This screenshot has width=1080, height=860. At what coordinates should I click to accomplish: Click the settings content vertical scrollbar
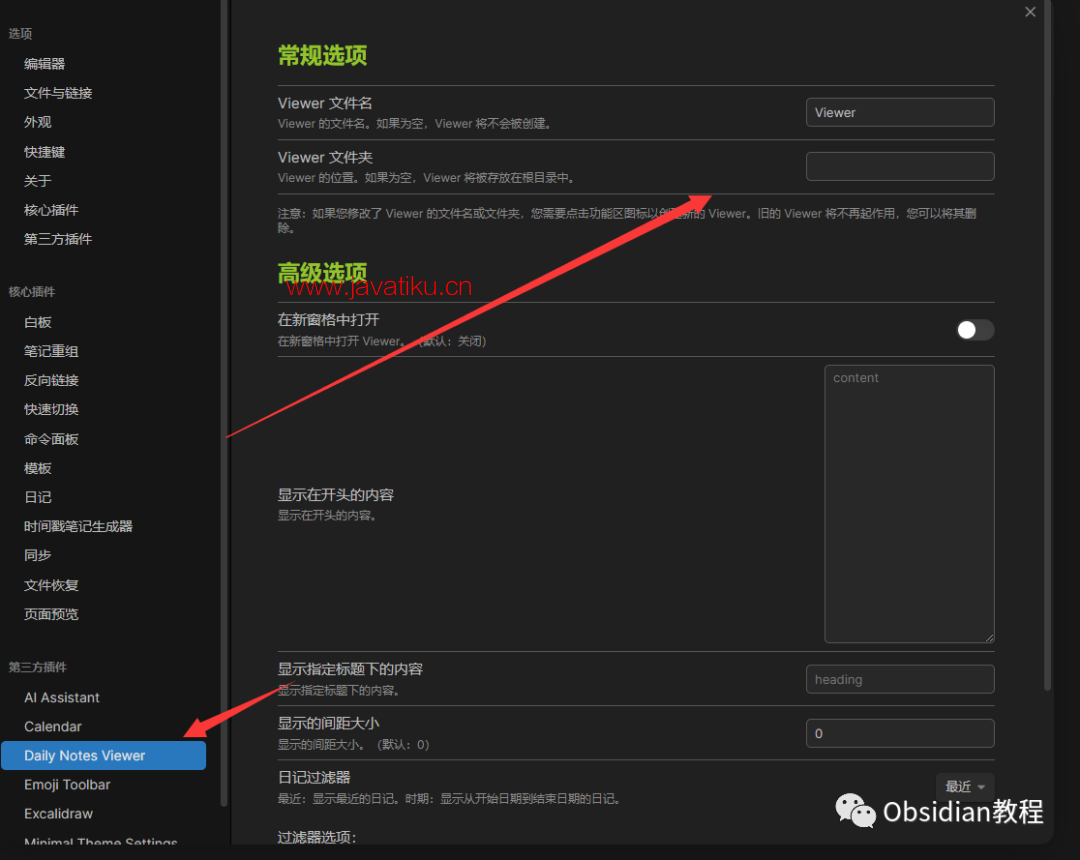(1048, 344)
